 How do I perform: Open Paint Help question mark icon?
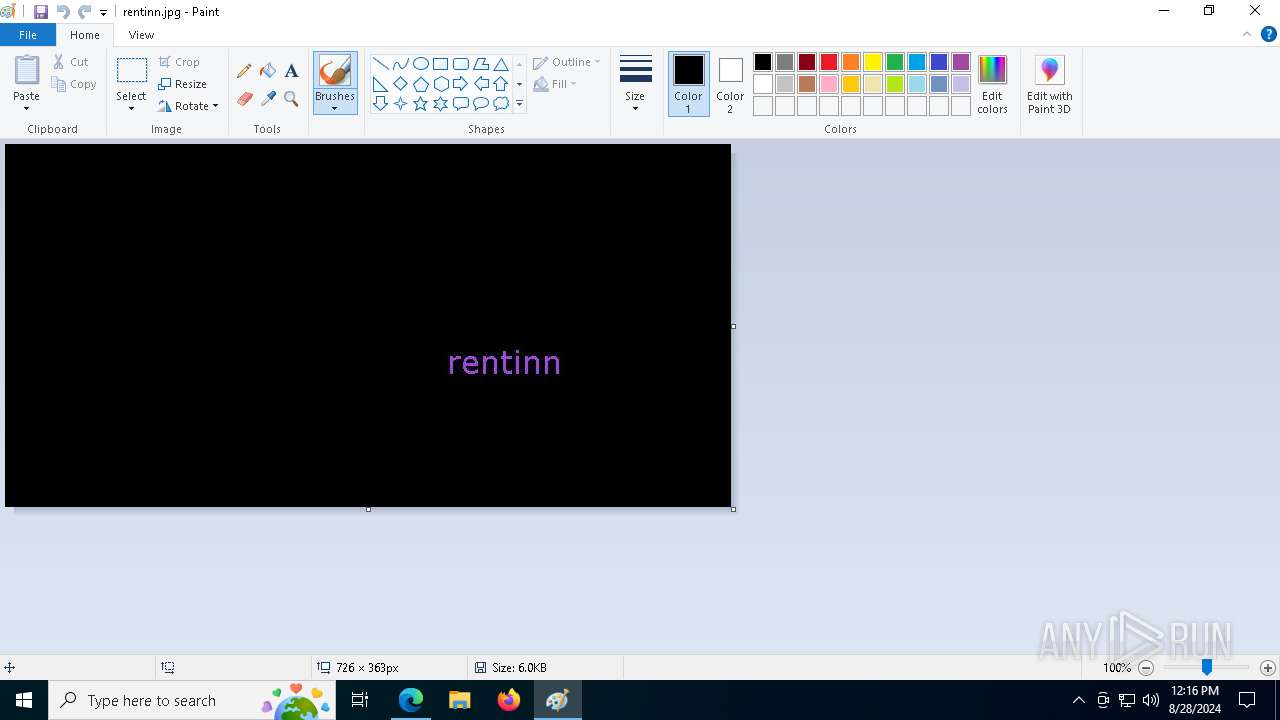(x=1268, y=34)
